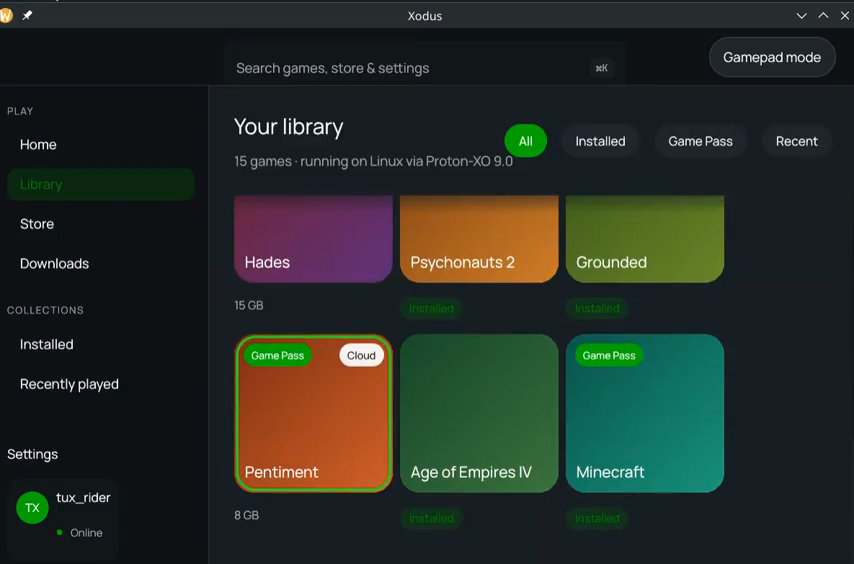Click the Online status indicator
Screen dimensions: 854x564
tap(80, 533)
